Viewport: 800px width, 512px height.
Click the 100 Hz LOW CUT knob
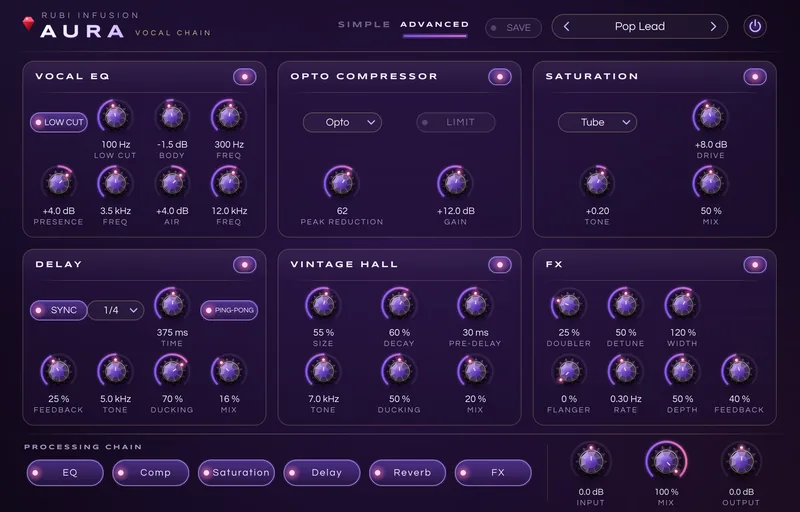[115, 117]
